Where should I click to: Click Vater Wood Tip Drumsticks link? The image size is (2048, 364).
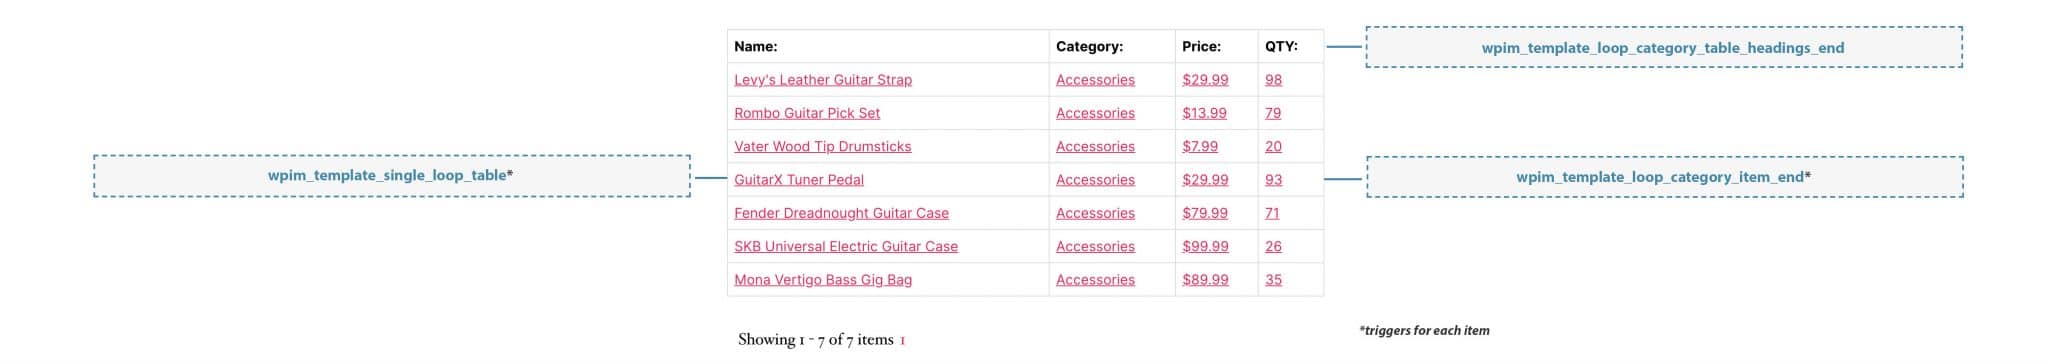pyautogui.click(x=822, y=146)
